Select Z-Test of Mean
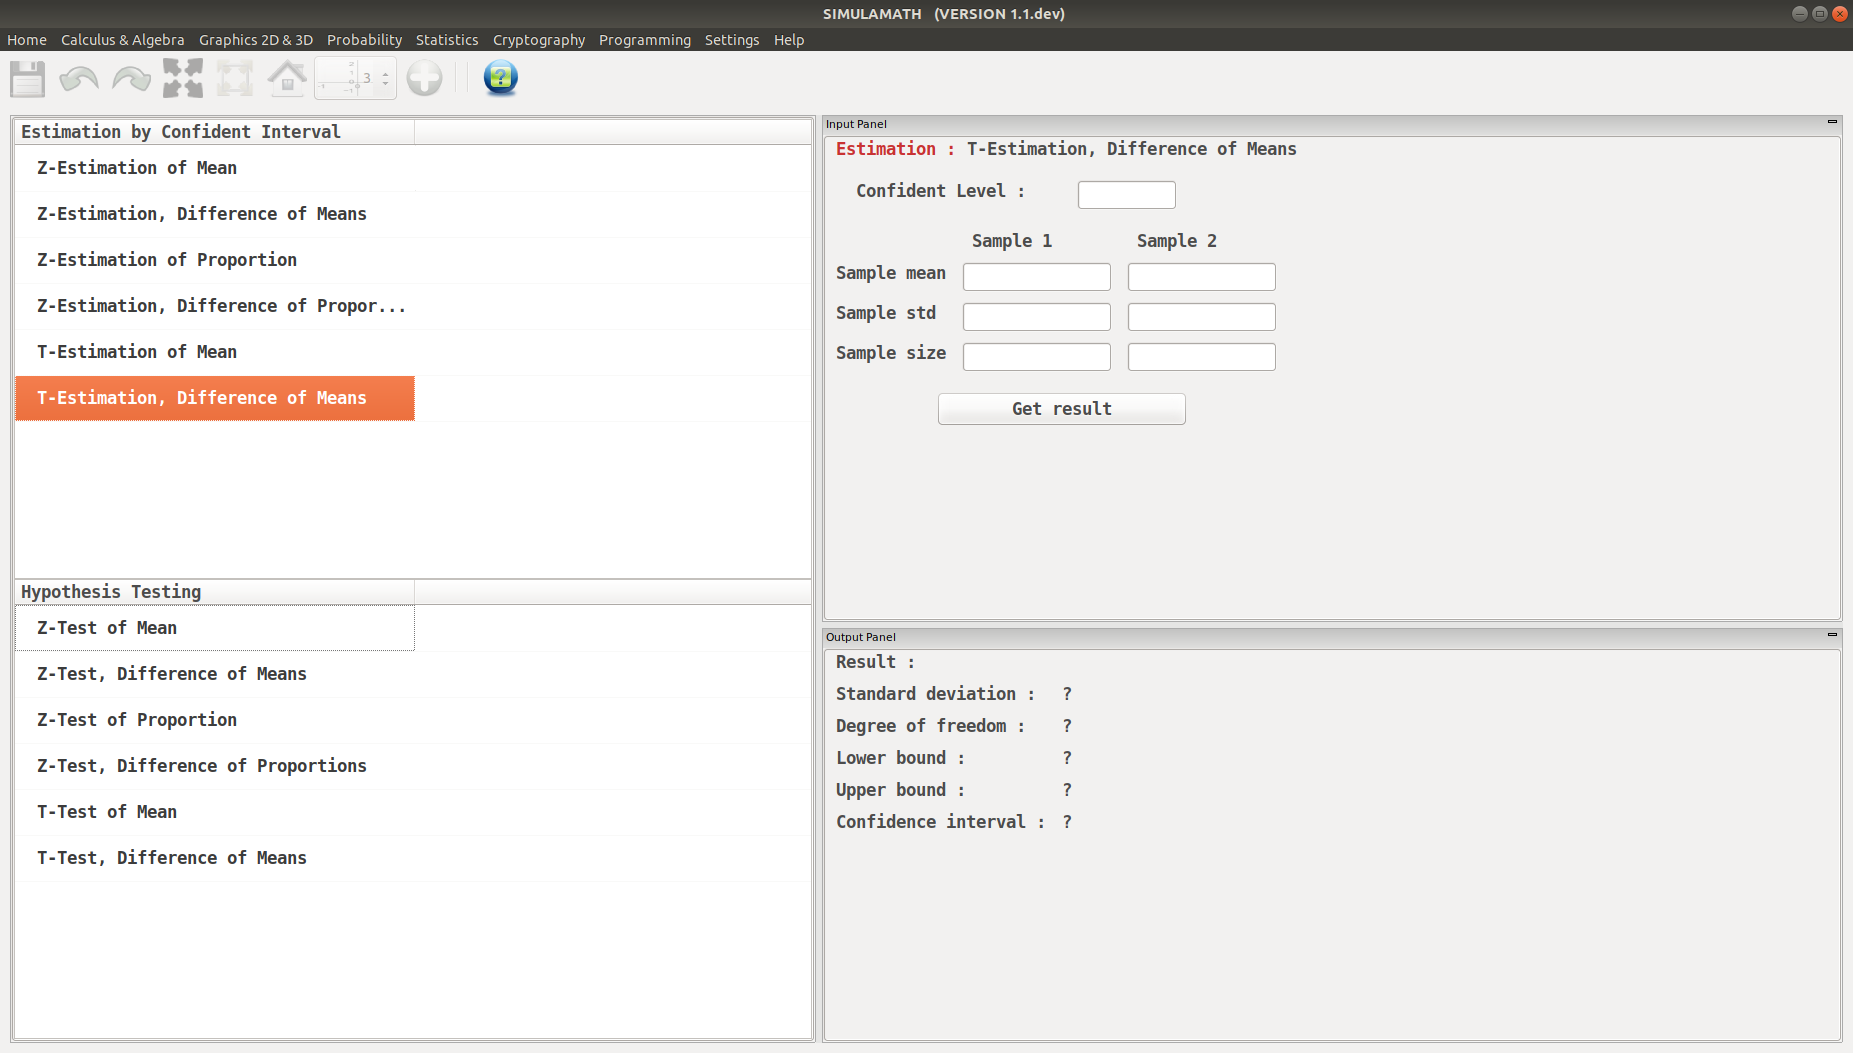The image size is (1853, 1053). coord(215,628)
